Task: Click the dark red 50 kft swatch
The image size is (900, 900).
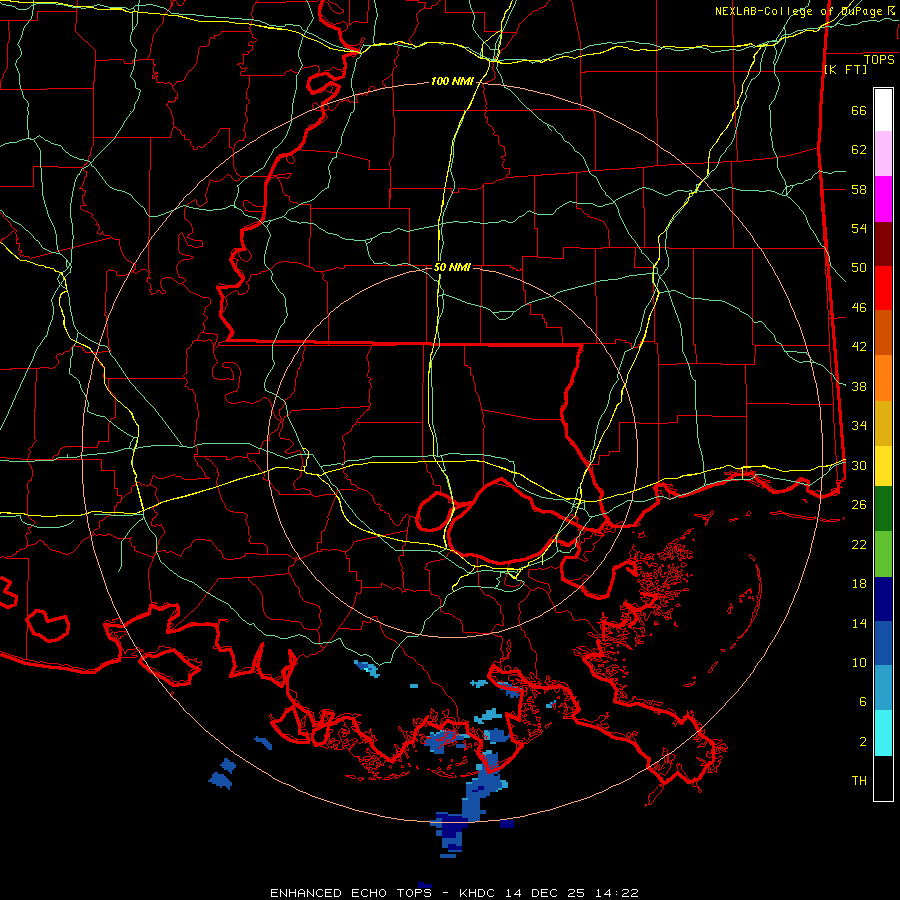Action: point(883,244)
